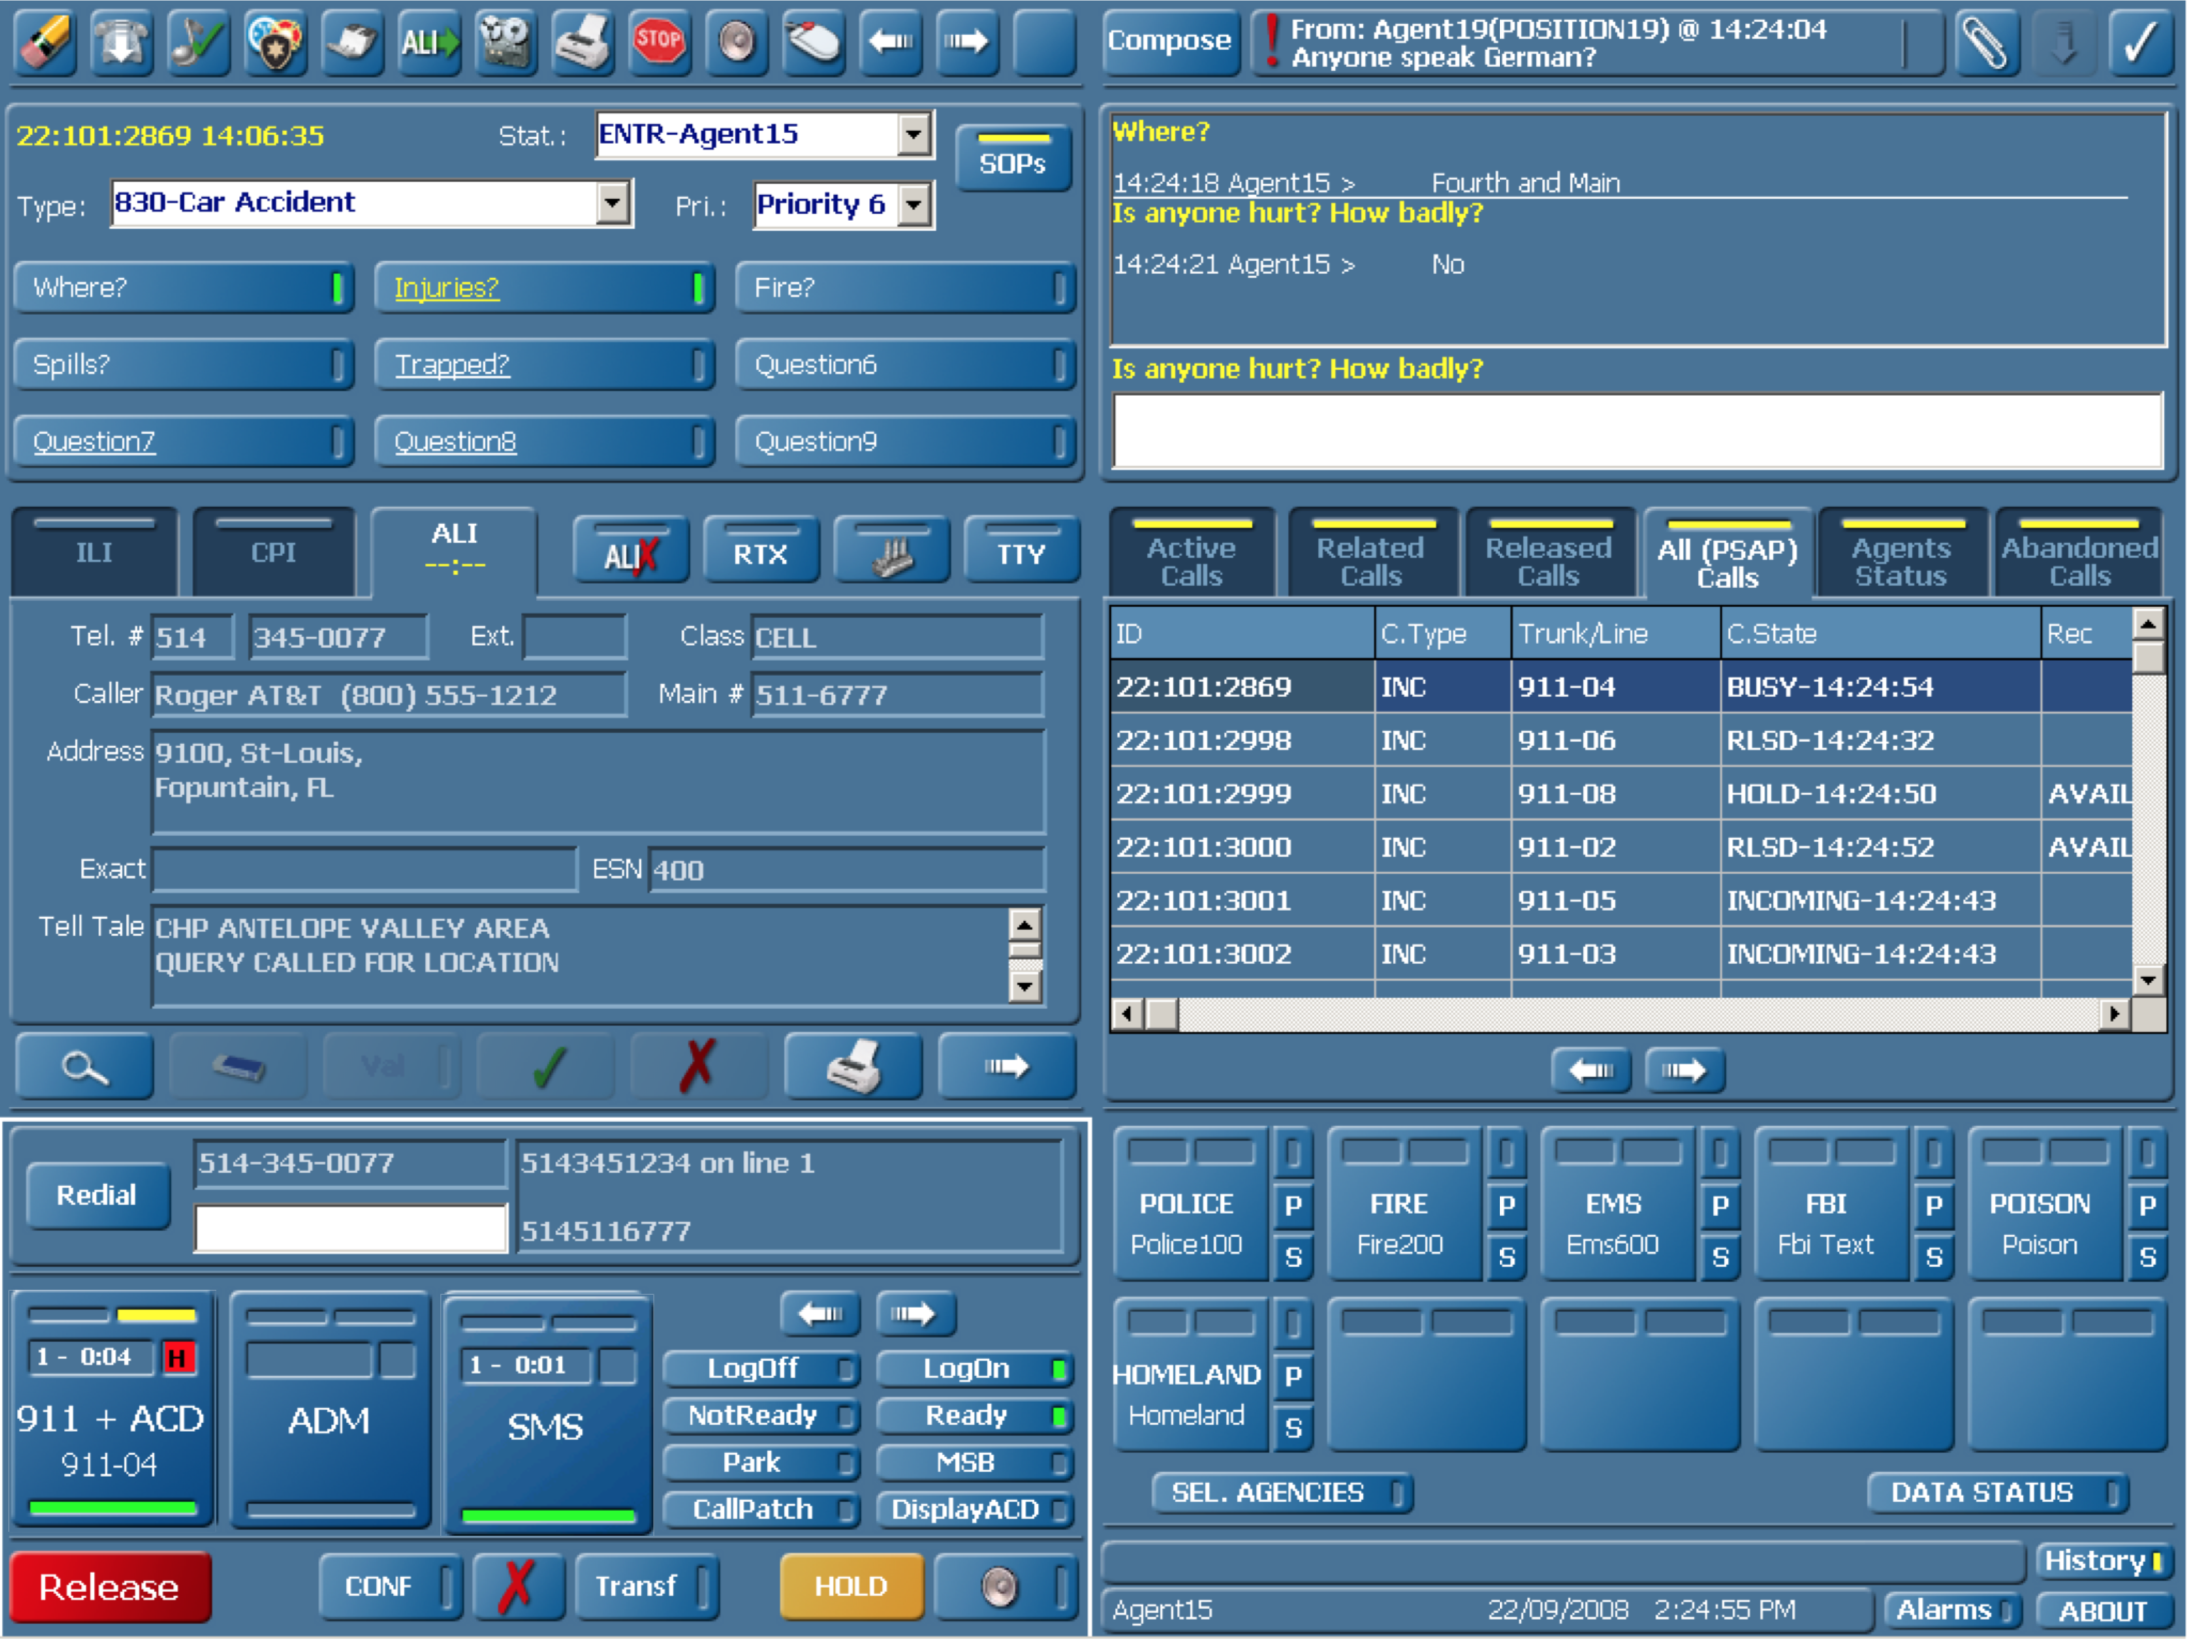
Task: Click the answer text field below question
Action: 1637,431
